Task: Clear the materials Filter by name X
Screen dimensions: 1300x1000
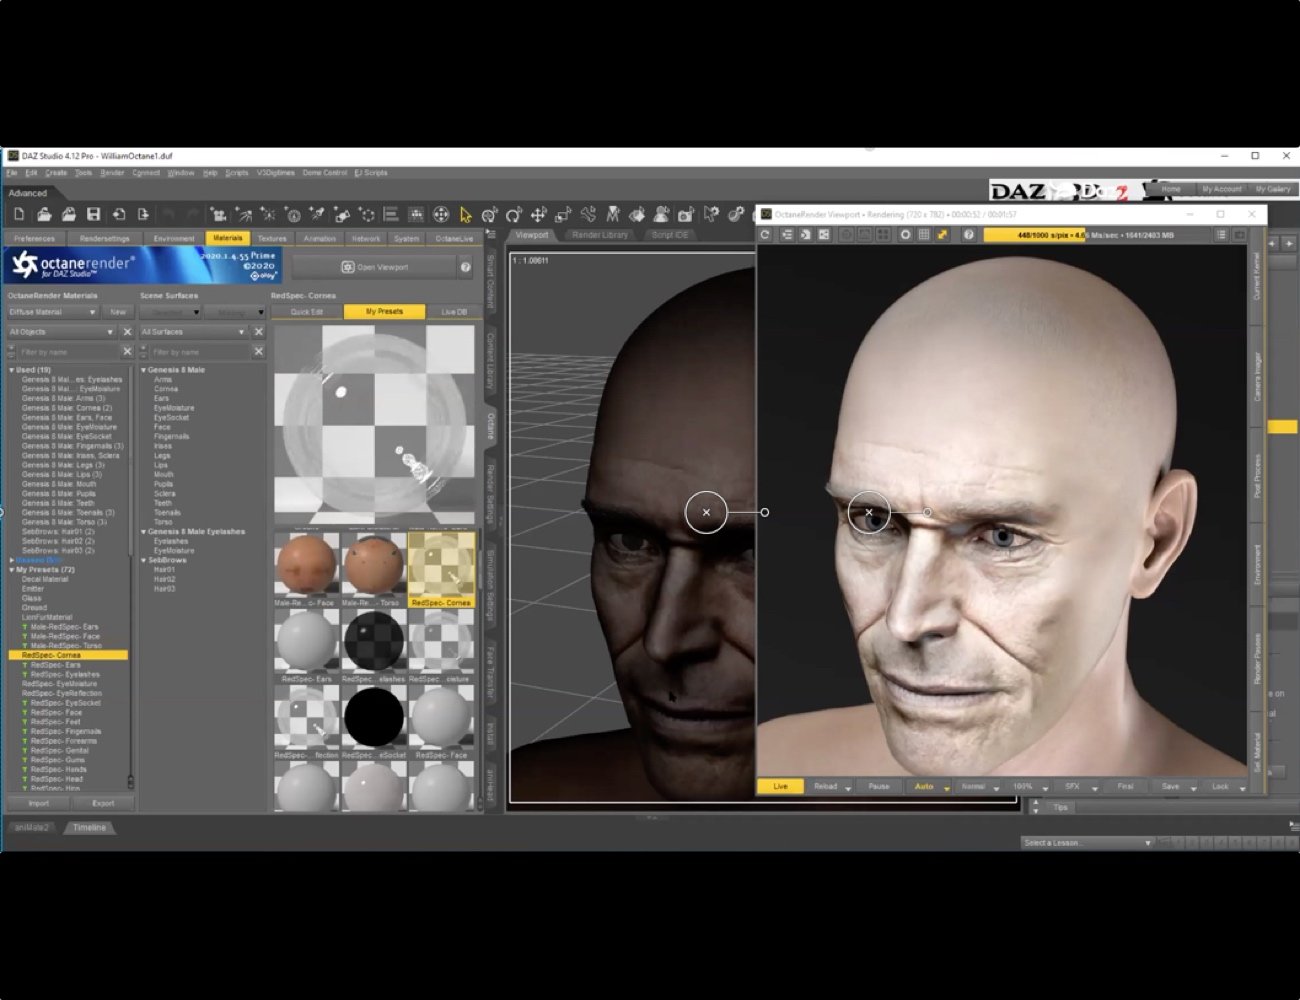Action: pos(127,352)
